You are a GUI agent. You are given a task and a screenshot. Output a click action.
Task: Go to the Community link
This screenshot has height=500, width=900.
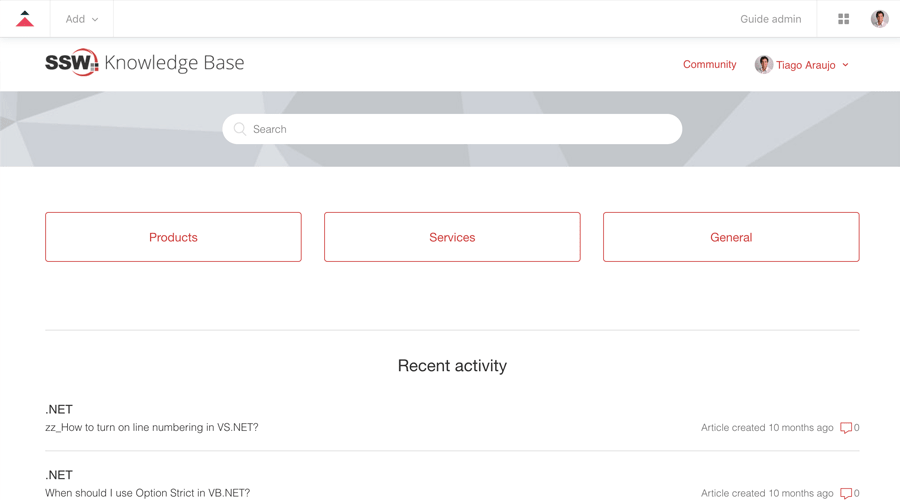(709, 64)
